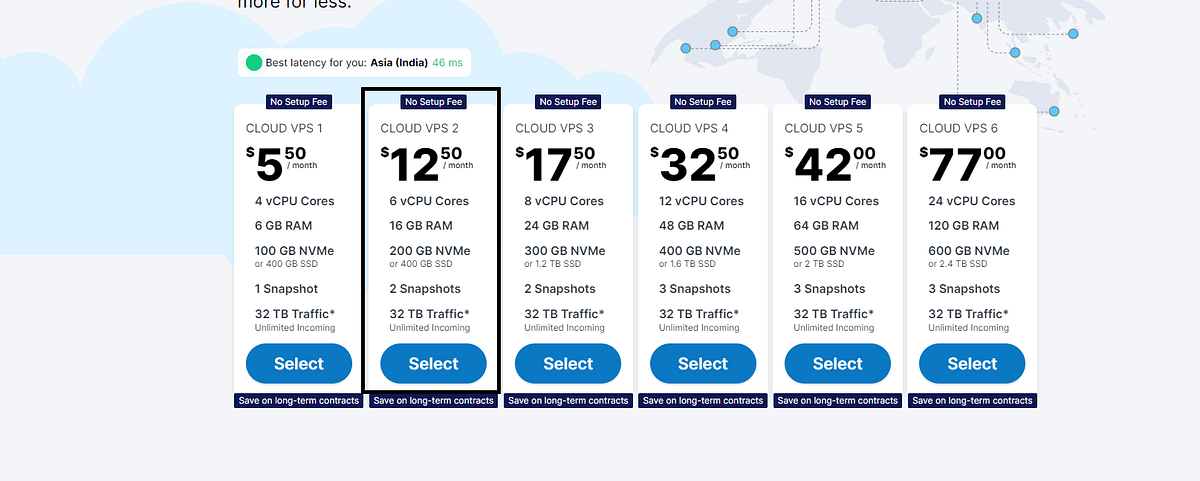The image size is (1200, 481).
Task: Click No Setup Fee tag on VPS 1
Action: click(299, 102)
